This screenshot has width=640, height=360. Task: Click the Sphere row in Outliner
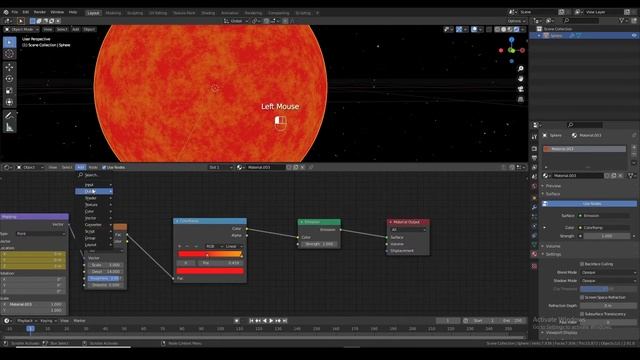click(x=584, y=36)
